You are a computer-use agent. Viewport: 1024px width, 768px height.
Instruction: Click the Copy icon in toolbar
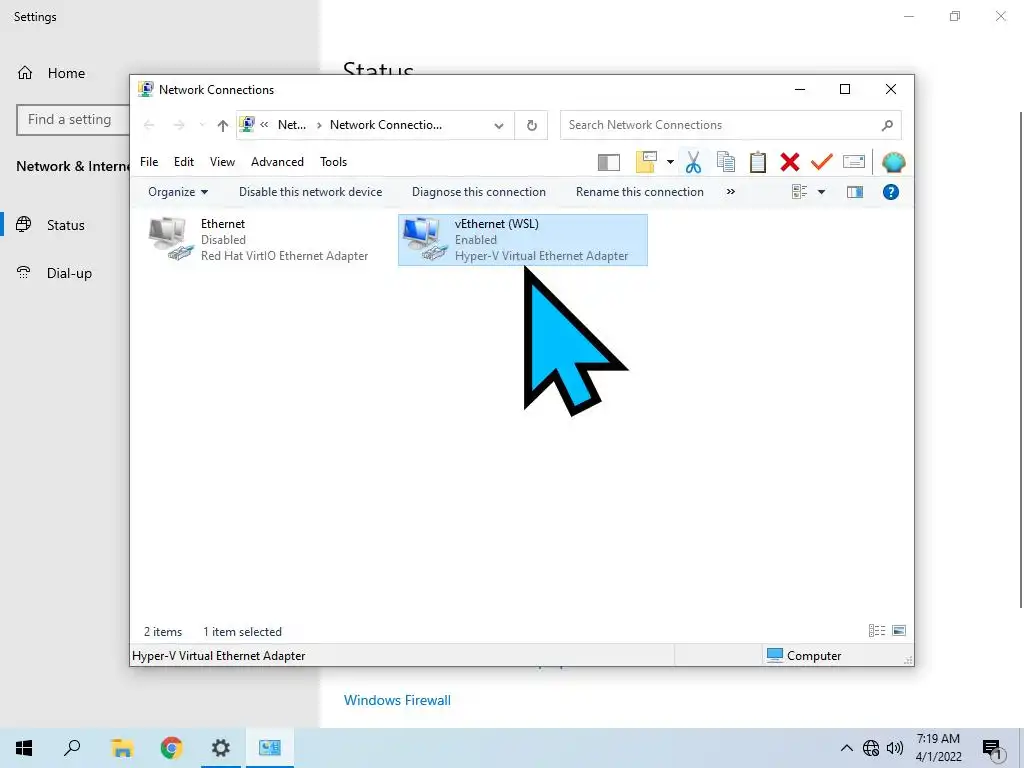tap(726, 162)
